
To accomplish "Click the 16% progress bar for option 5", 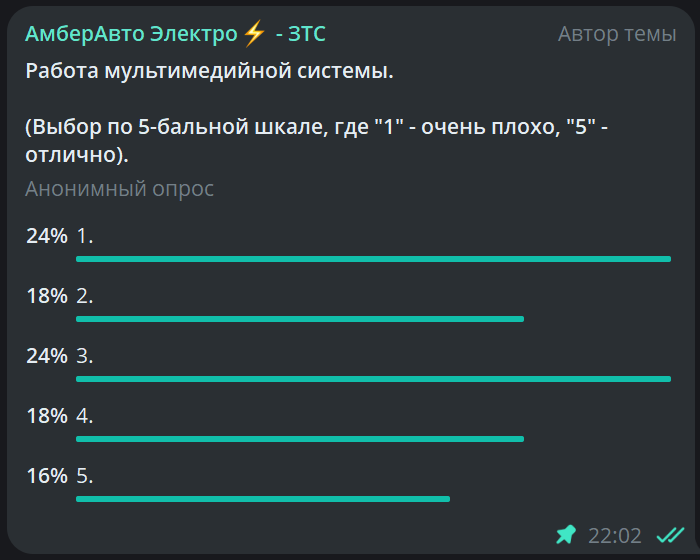I will 263,498.
